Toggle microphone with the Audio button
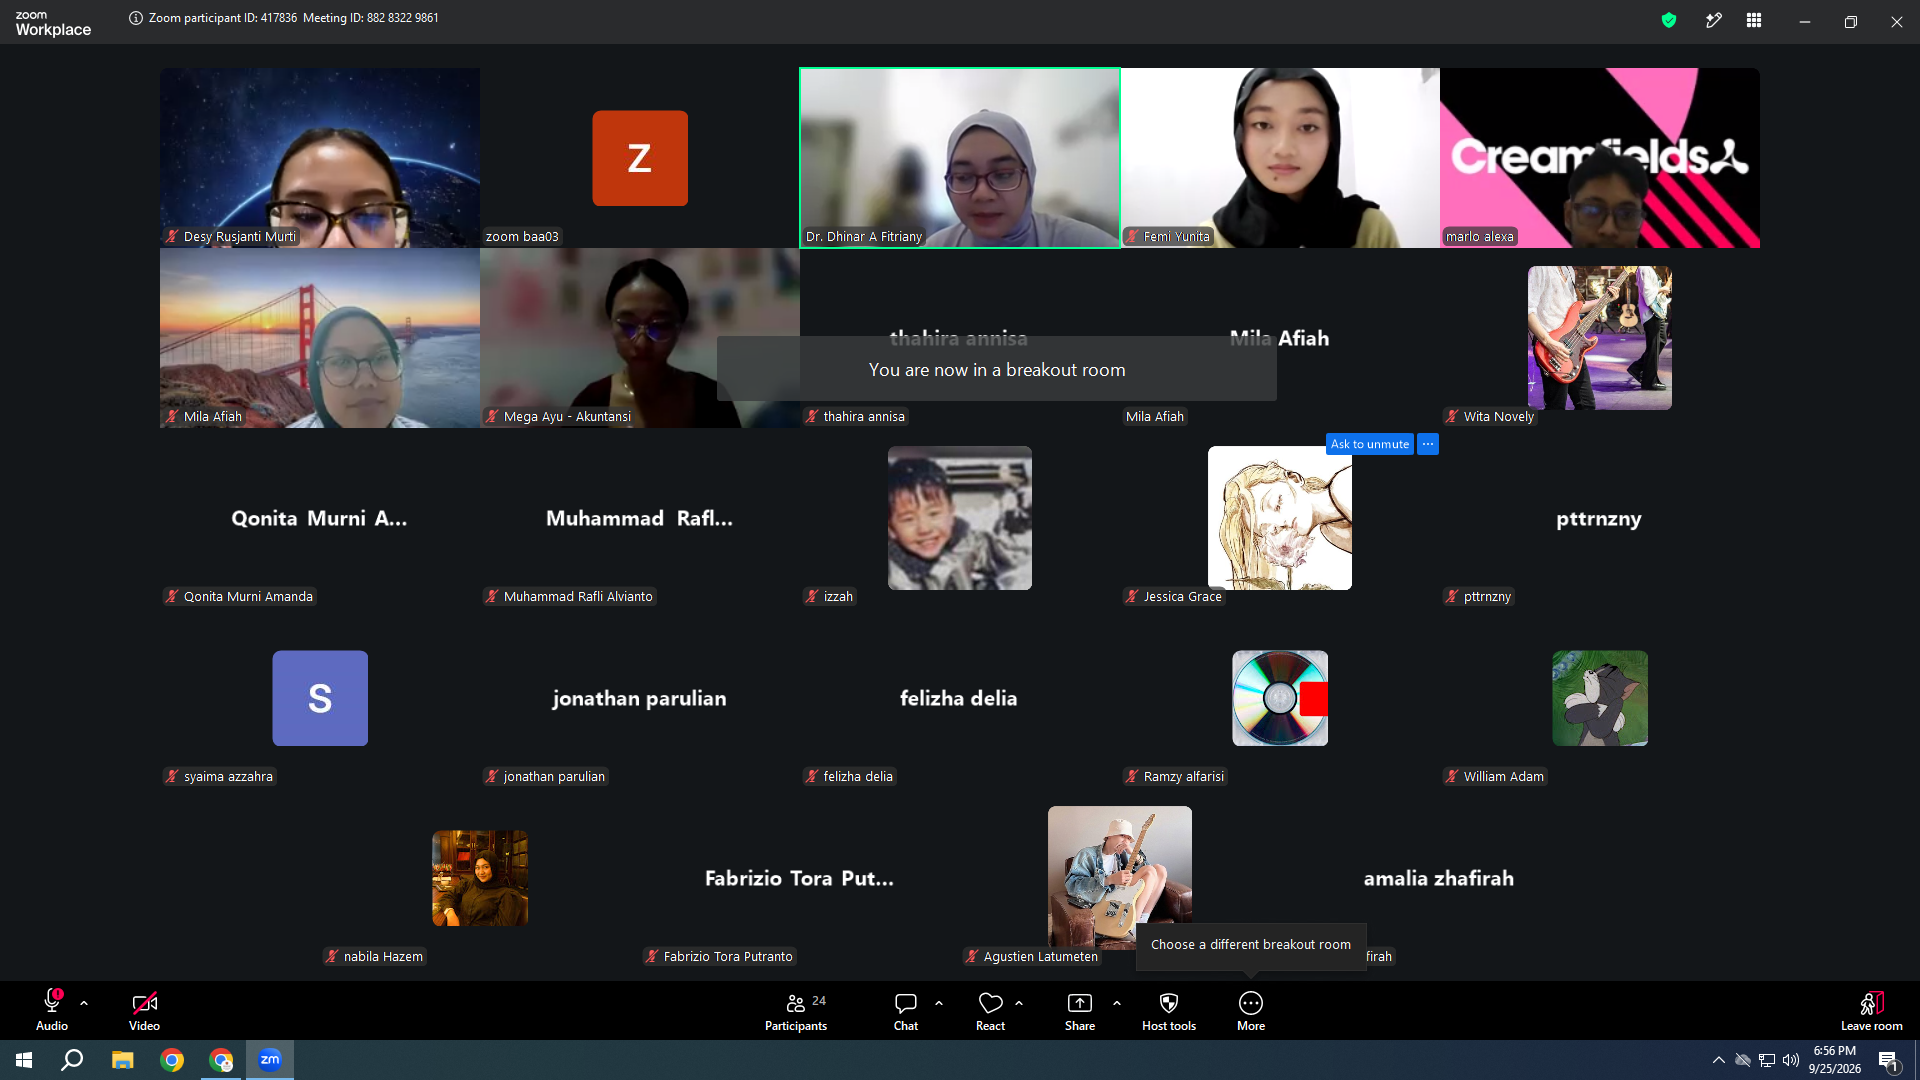Viewport: 1920px width, 1080px height. click(52, 1011)
